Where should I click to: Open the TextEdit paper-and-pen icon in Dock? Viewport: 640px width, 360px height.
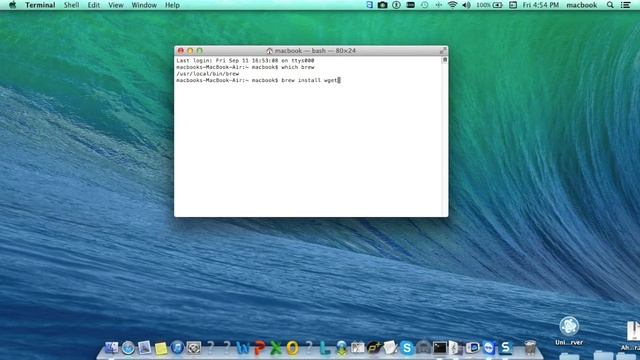click(x=390, y=347)
